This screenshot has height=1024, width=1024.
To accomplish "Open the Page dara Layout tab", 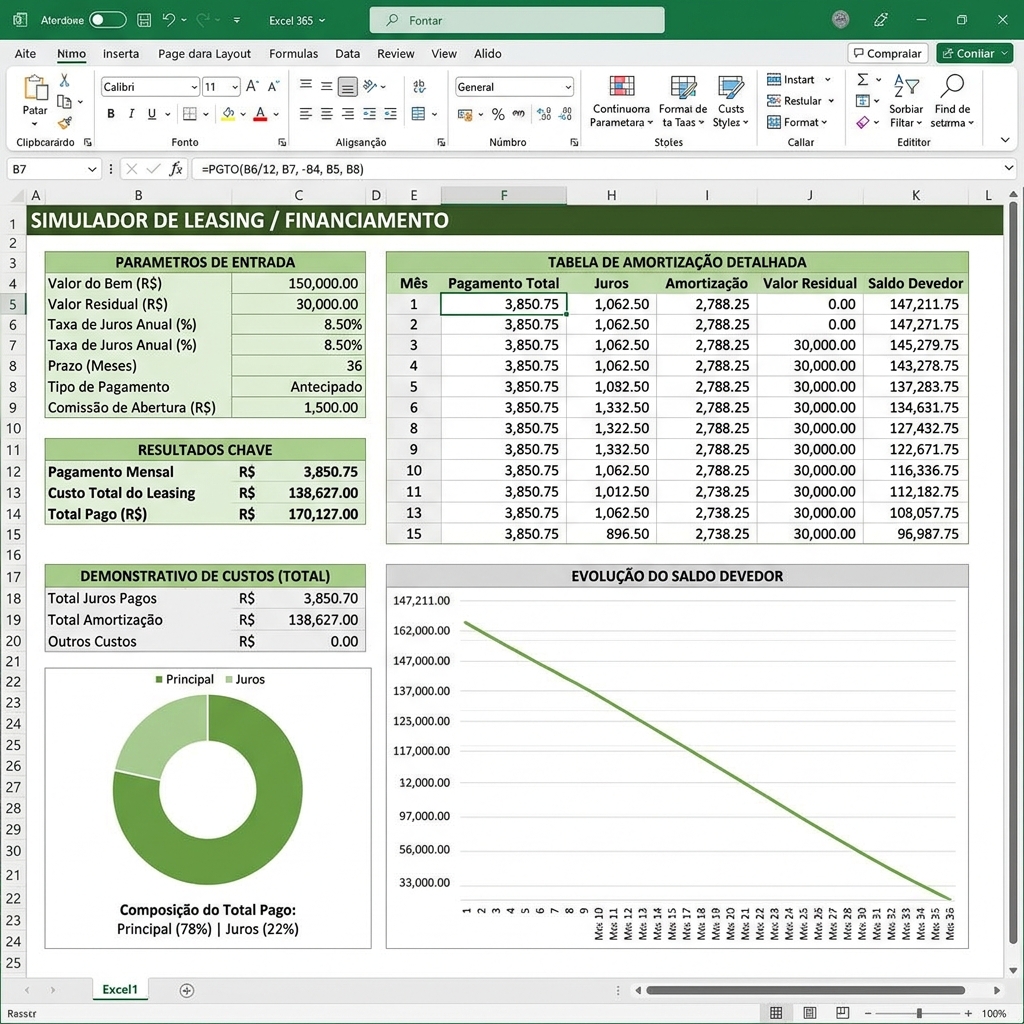I will [x=204, y=54].
